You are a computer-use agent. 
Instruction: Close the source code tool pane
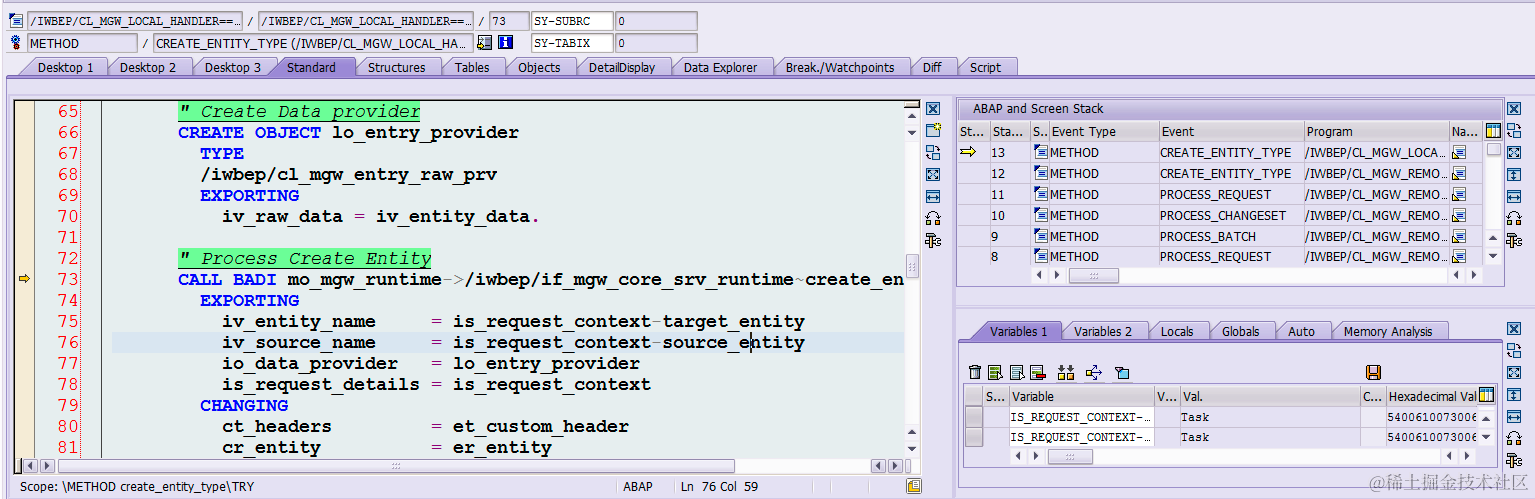tap(932, 109)
